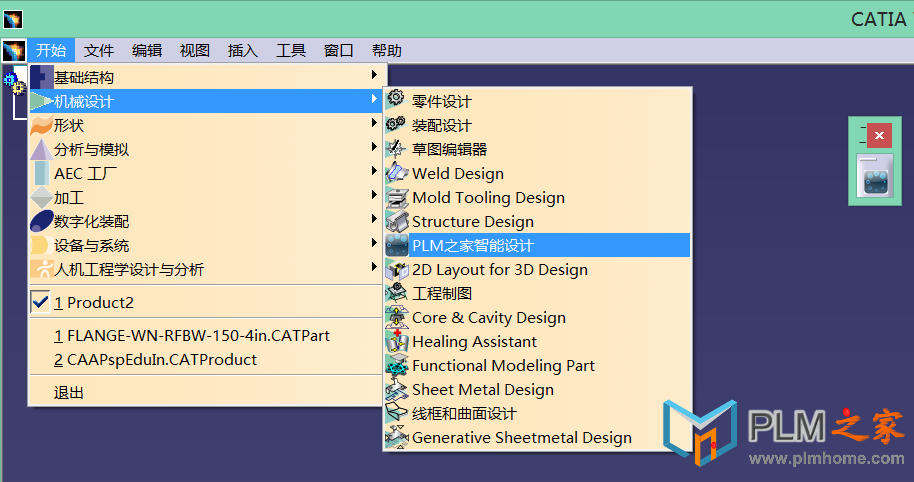Expand the 分析与模拟 submenu arrow

click(374, 147)
